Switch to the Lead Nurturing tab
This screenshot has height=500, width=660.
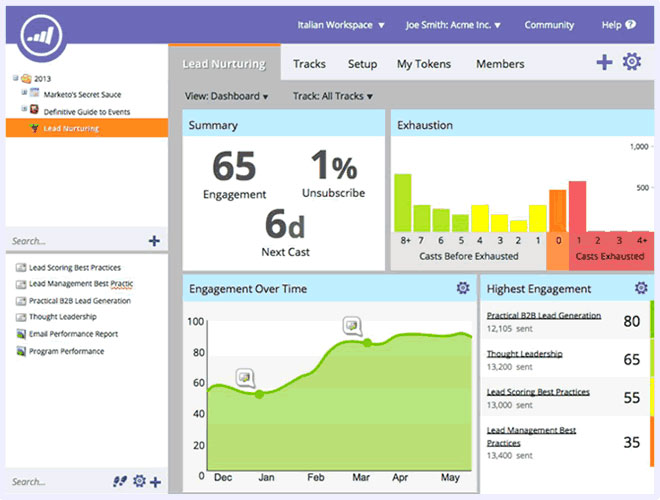point(224,64)
